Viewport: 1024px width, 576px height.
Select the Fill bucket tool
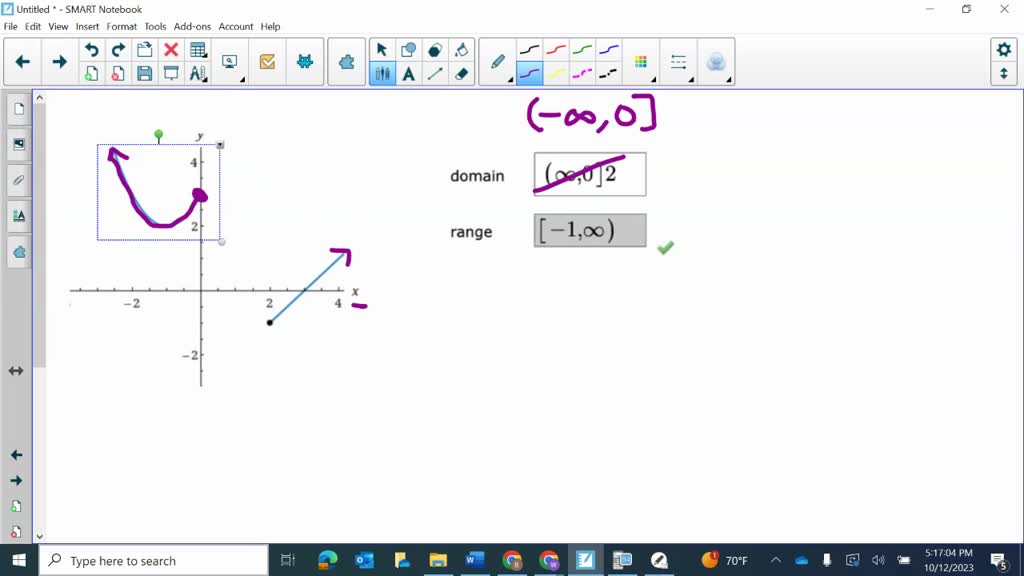coord(463,48)
